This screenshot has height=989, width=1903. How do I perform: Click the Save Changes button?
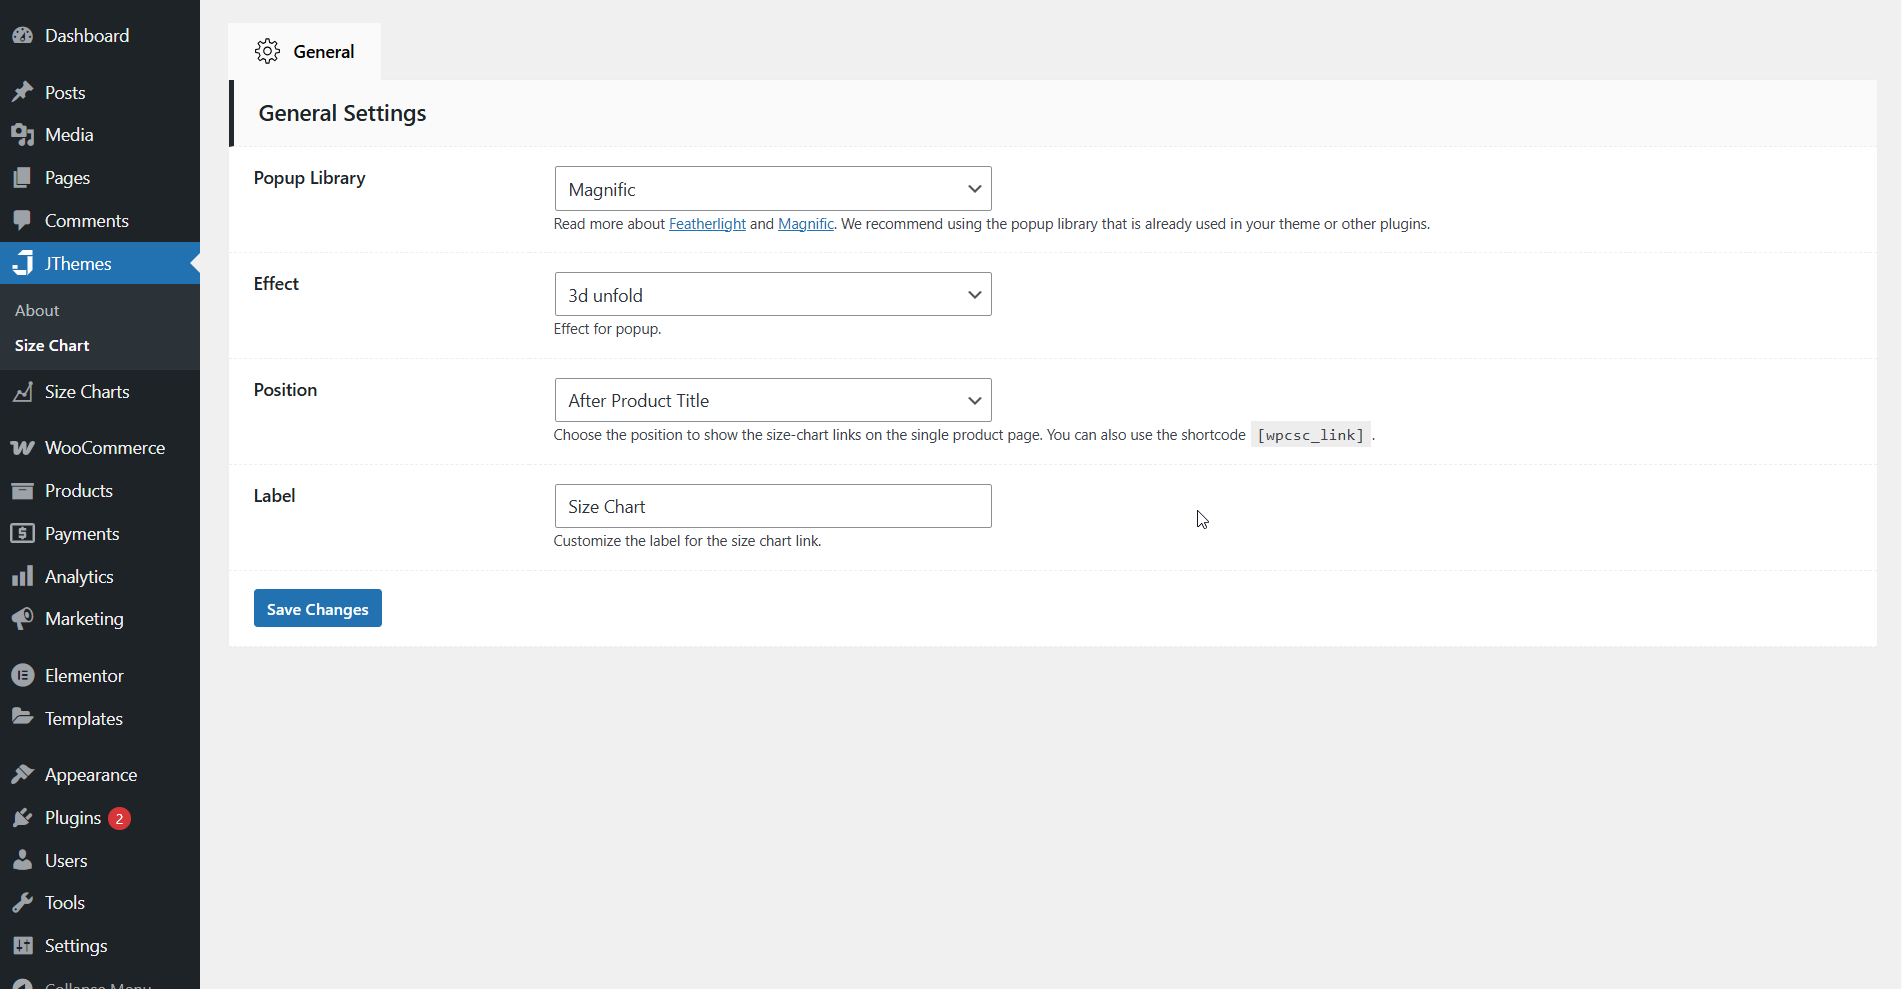pos(317,609)
